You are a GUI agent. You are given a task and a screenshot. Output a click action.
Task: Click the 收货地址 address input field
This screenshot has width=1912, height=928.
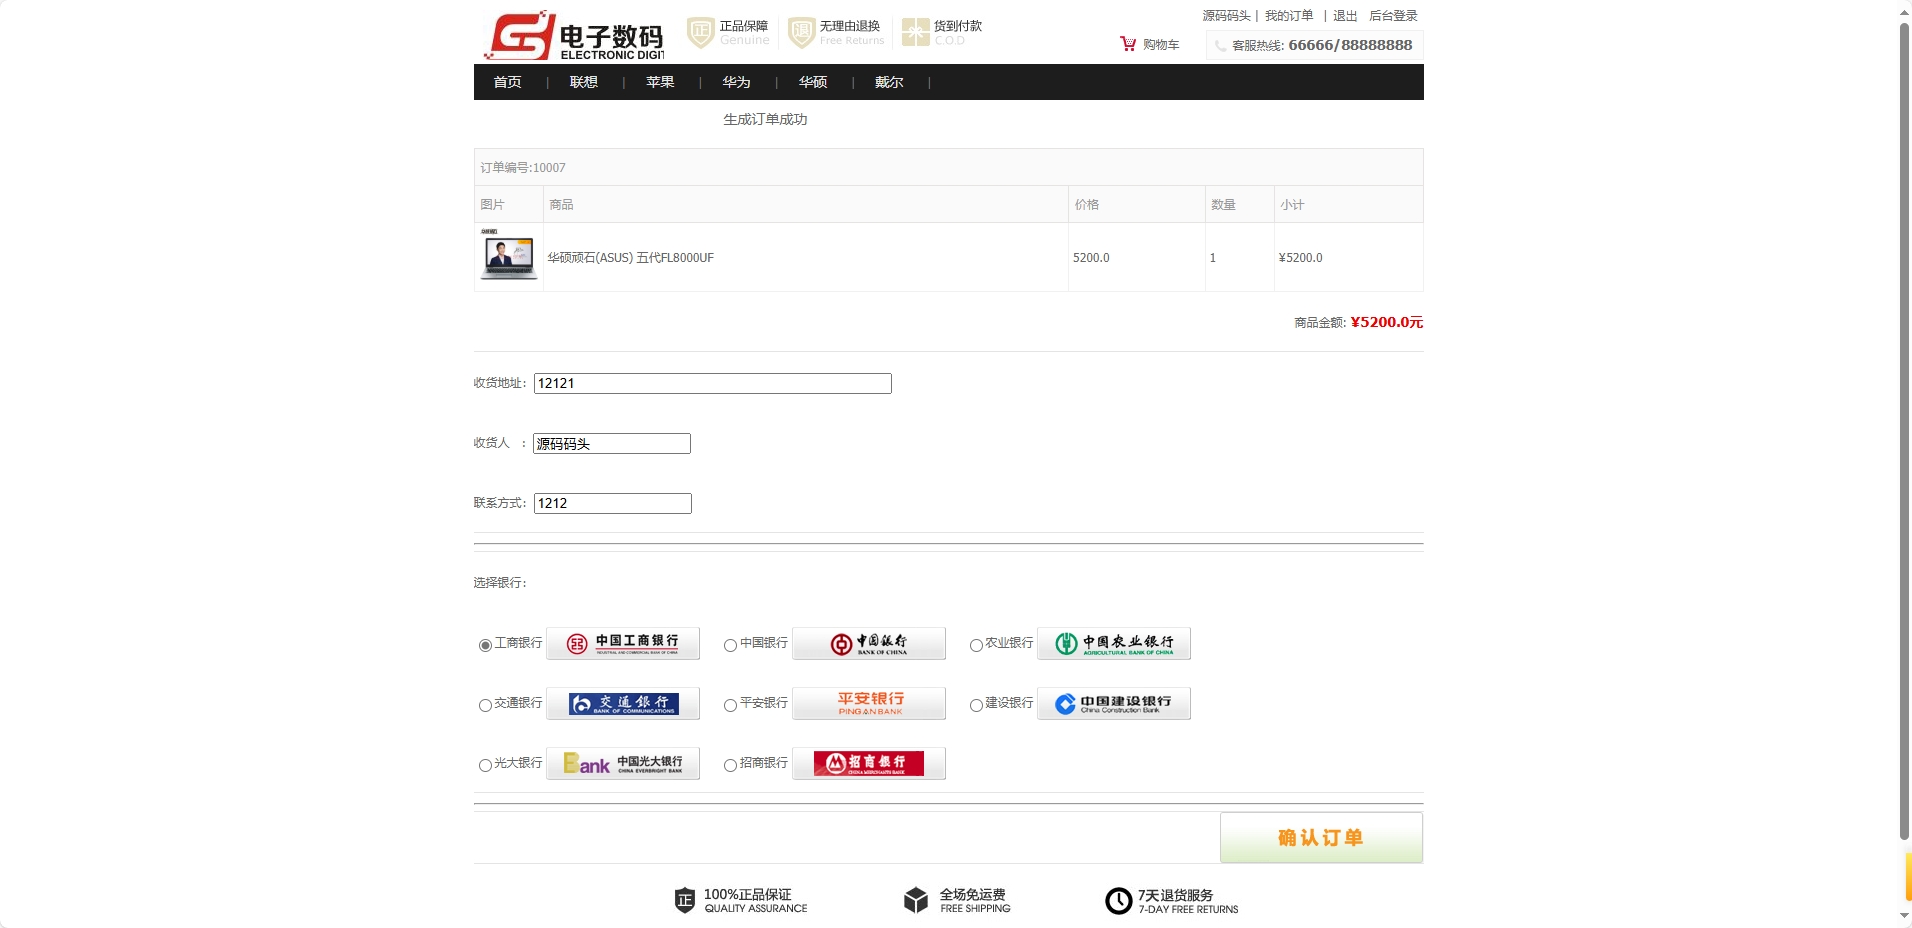tap(711, 383)
